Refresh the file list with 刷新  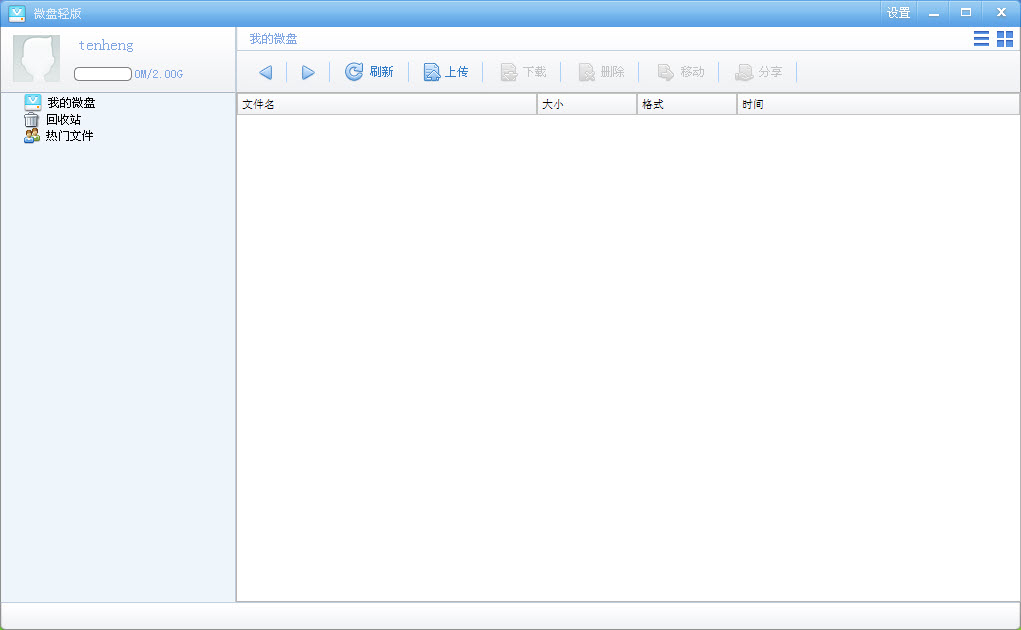[369, 72]
